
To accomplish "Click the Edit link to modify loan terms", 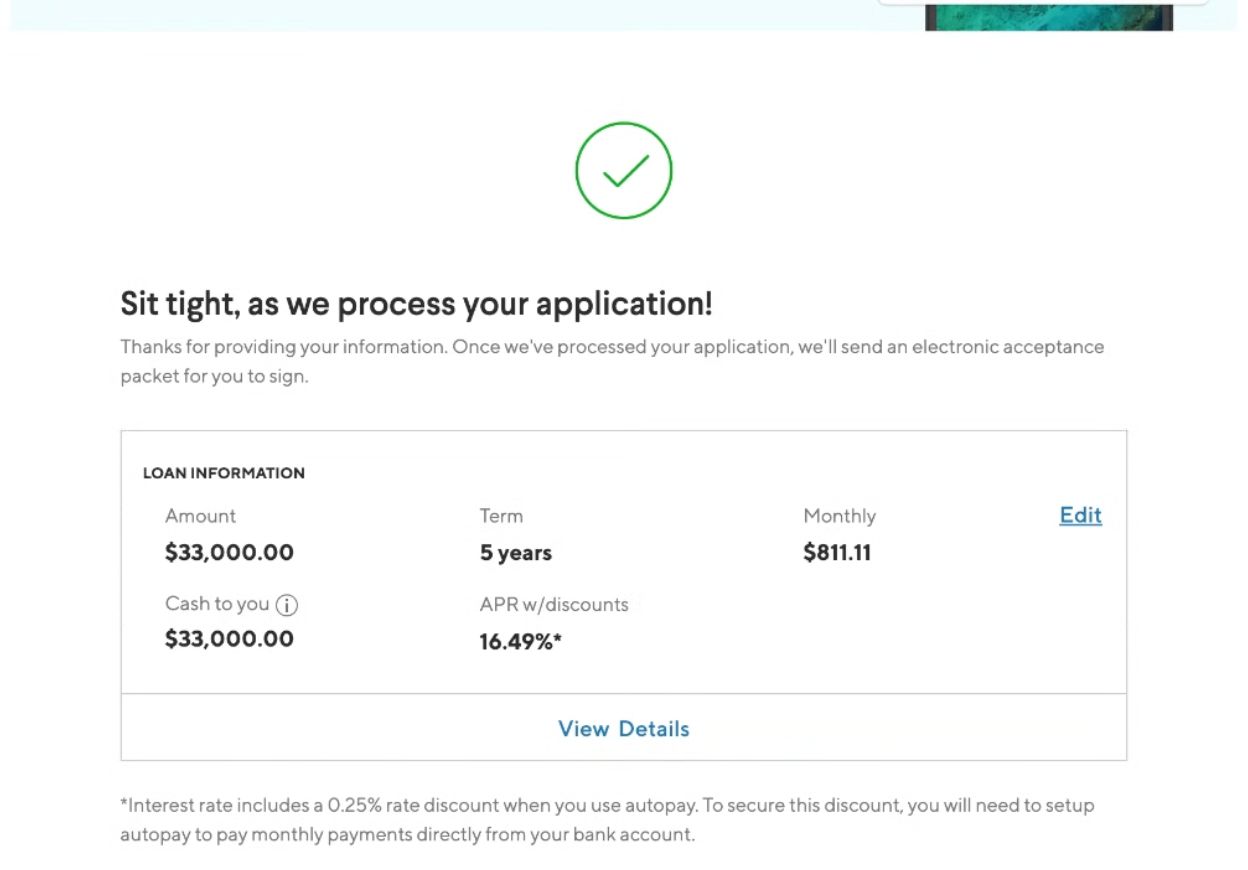I will (1079, 515).
